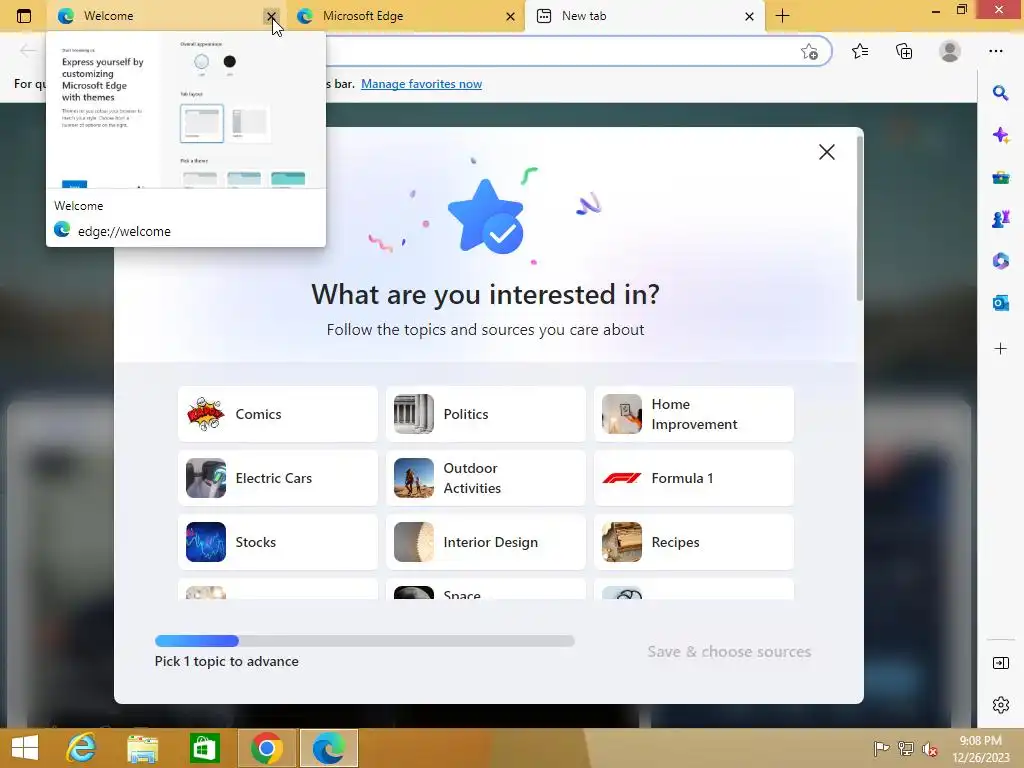Click the Microsoft Edge taskbar icon

point(329,748)
